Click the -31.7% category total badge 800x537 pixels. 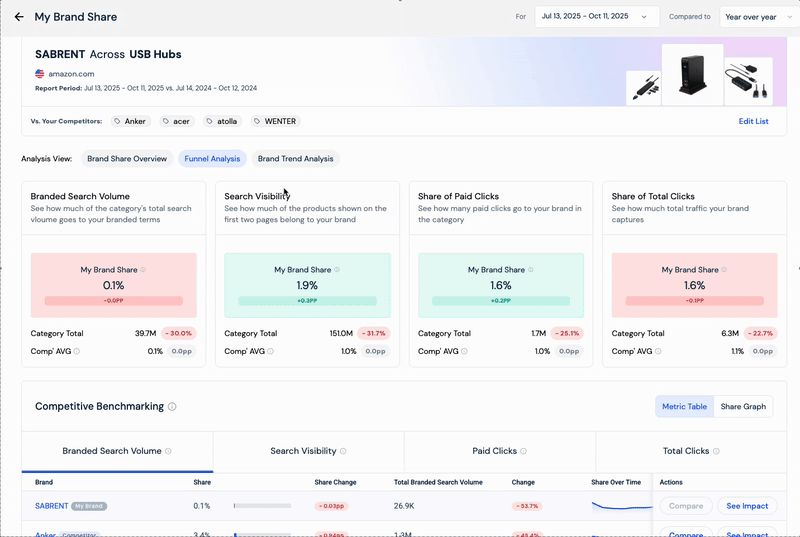tap(373, 334)
